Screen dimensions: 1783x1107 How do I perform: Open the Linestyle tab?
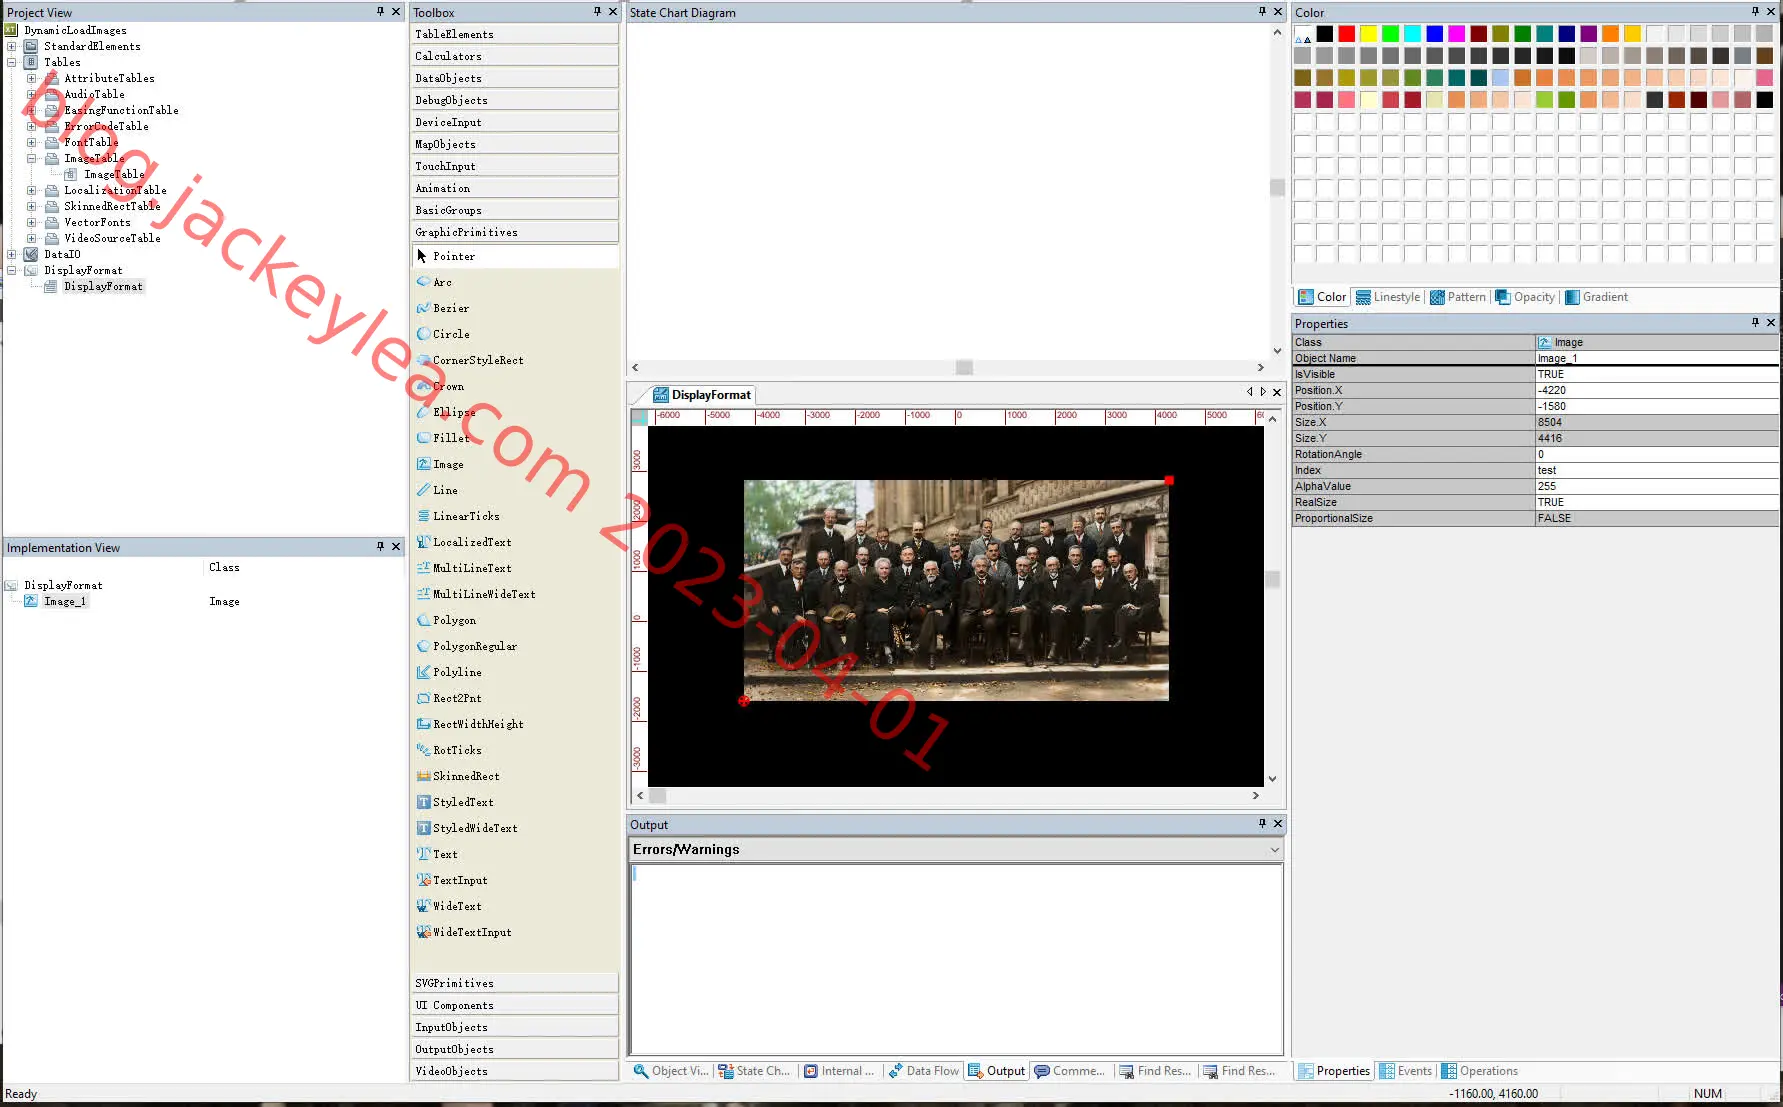pos(1388,297)
